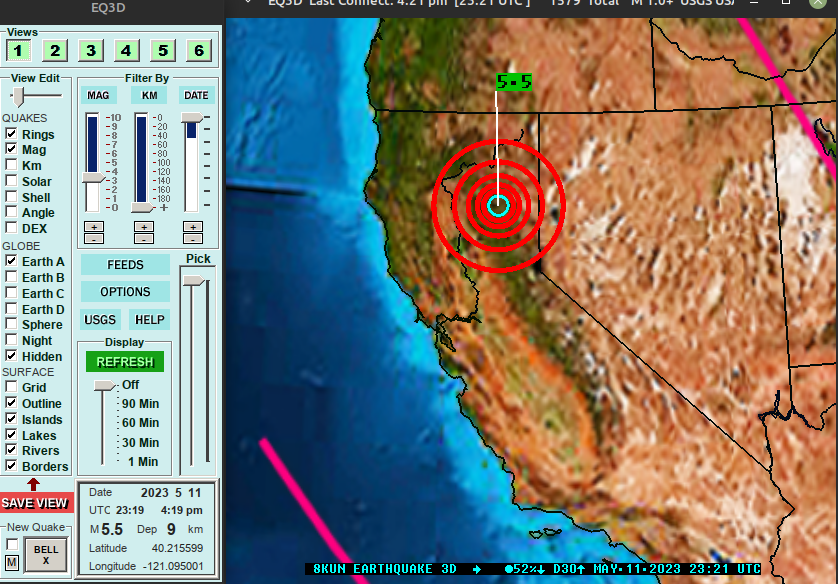Click the DATE filter slider handle
This screenshot has height=584, width=838.
(192, 117)
